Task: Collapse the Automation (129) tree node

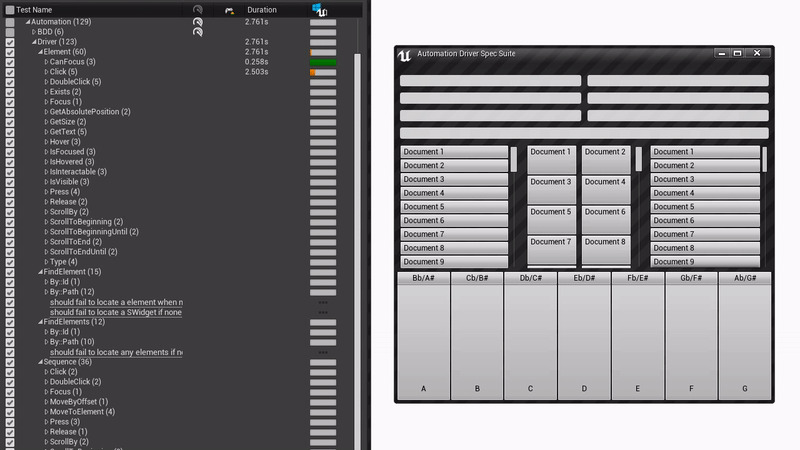Action: point(28,22)
